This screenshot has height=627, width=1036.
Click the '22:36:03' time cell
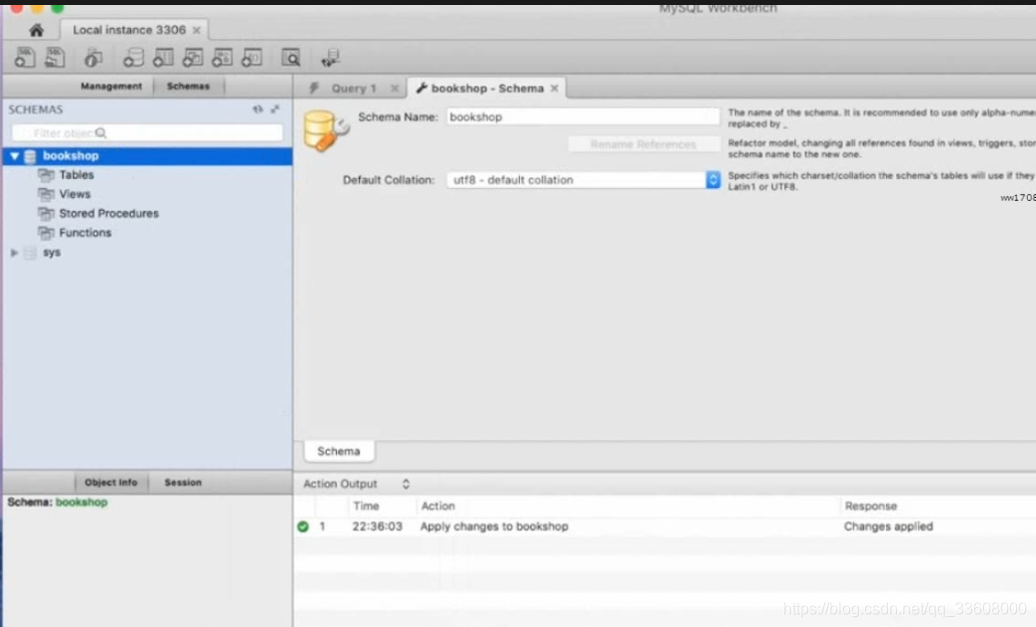click(x=377, y=527)
